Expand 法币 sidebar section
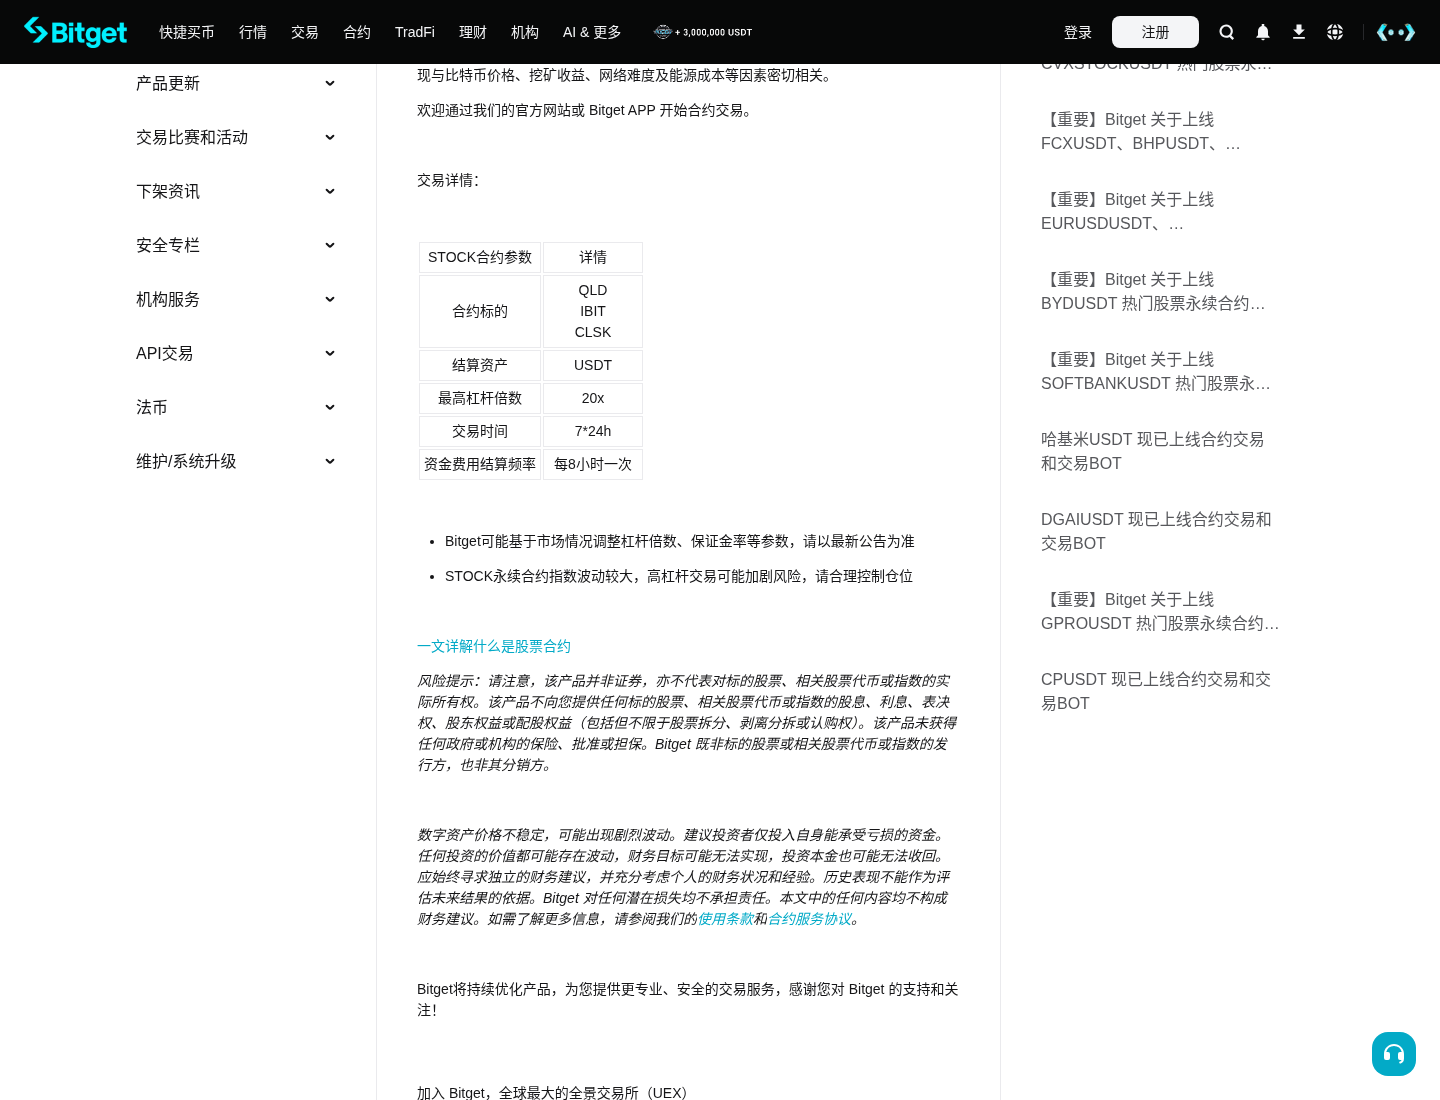This screenshot has width=1440, height=1100. coord(236,407)
